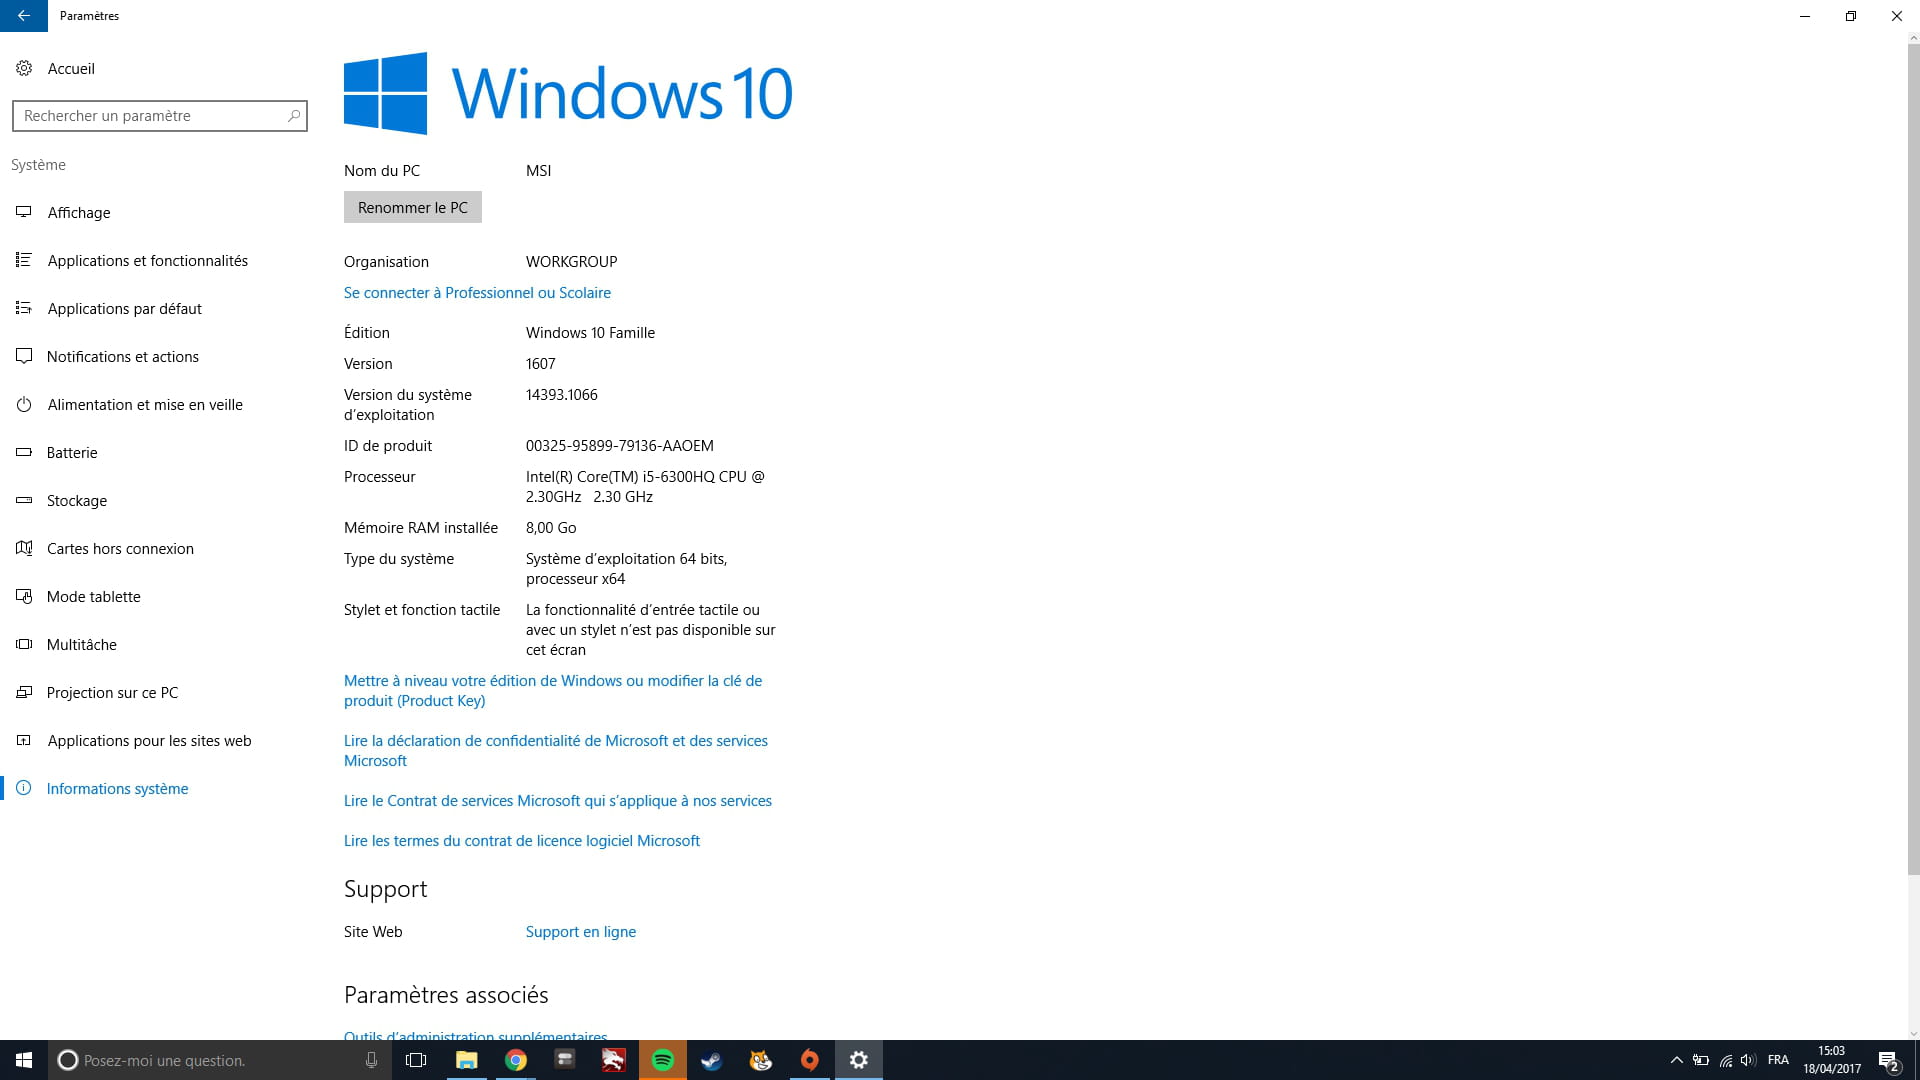1920x1080 pixels.
Task: Click the vertical scrollbar of settings page
Action: 1913,460
